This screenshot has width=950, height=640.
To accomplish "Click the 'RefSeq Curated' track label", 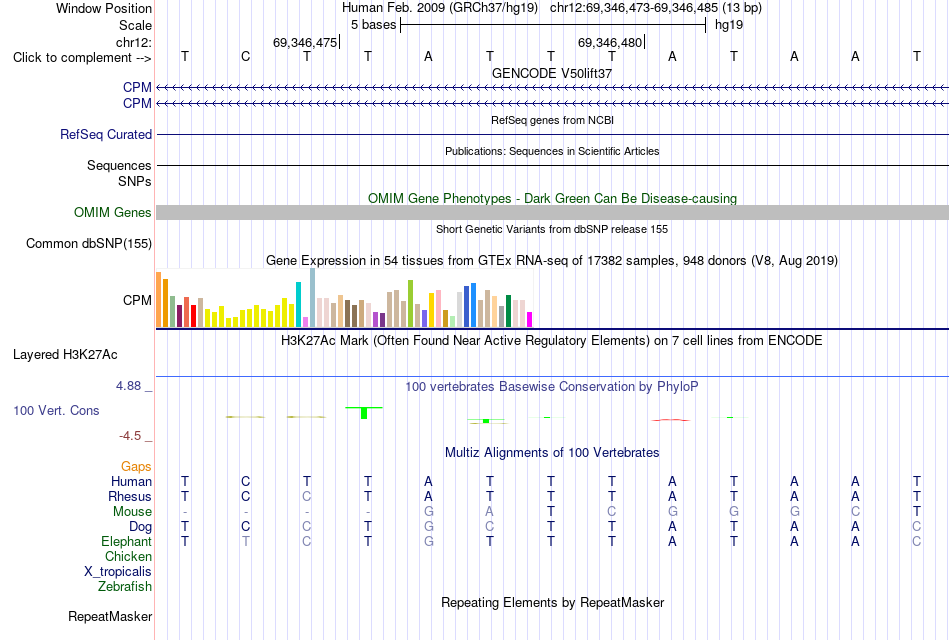I will 105,135.
